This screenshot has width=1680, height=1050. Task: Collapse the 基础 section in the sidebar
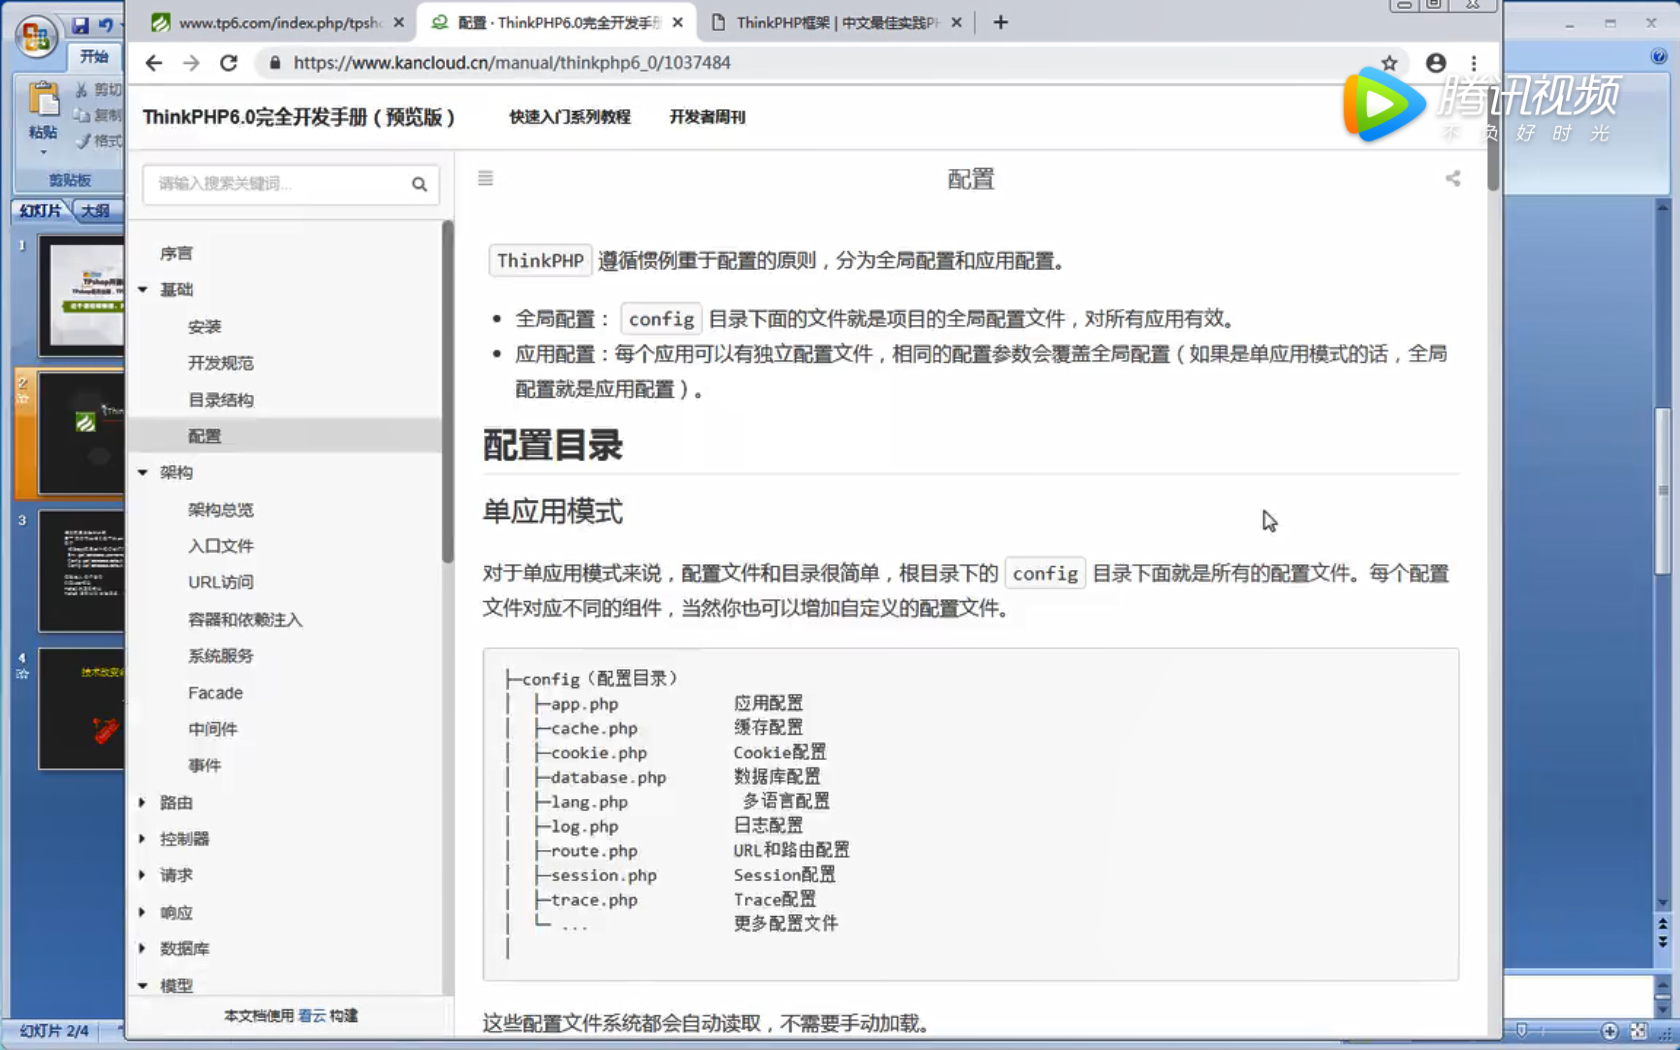143,290
